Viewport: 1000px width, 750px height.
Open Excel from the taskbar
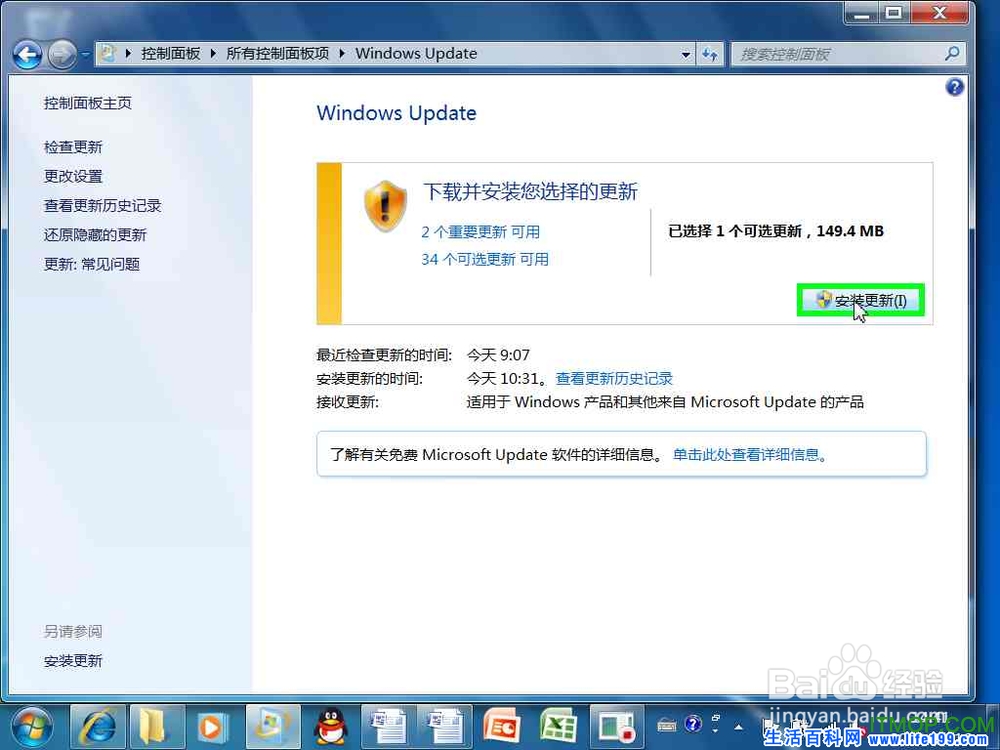pos(559,727)
